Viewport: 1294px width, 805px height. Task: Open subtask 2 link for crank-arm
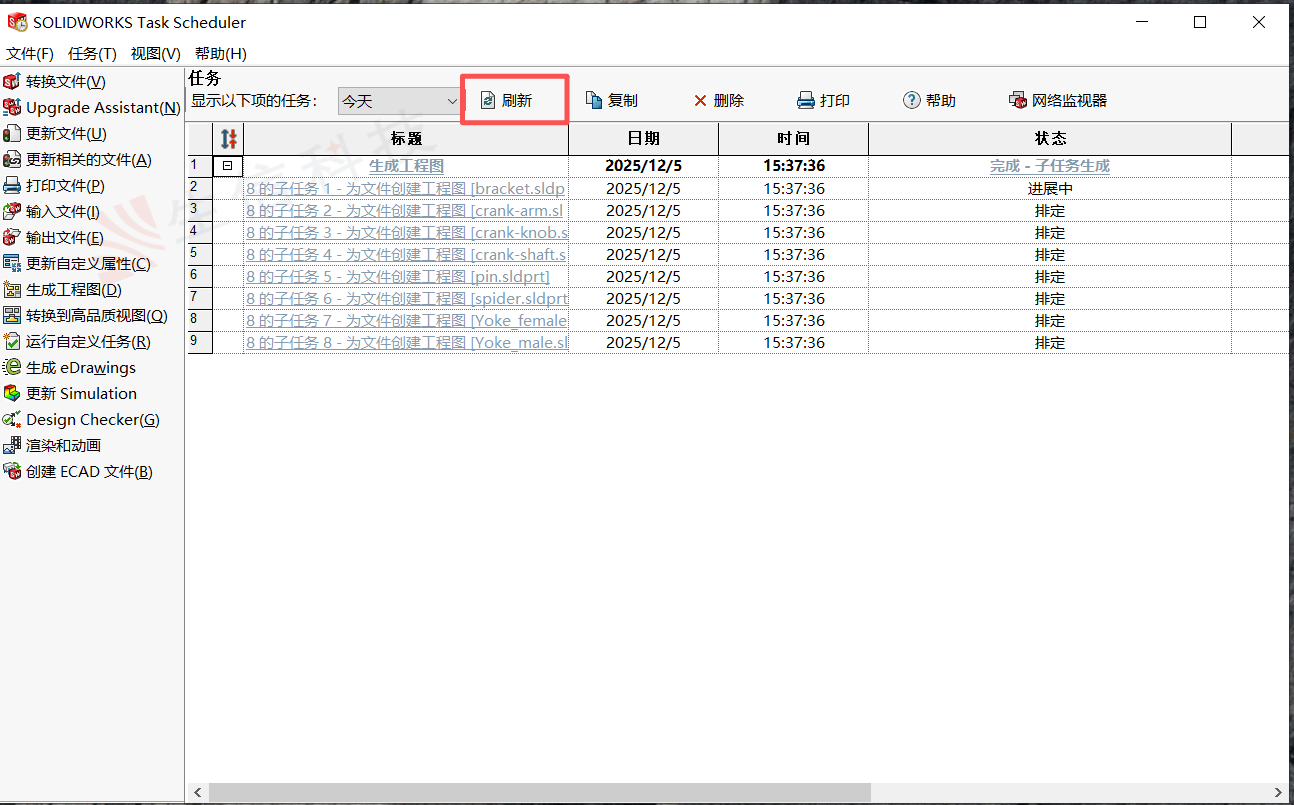(x=406, y=211)
